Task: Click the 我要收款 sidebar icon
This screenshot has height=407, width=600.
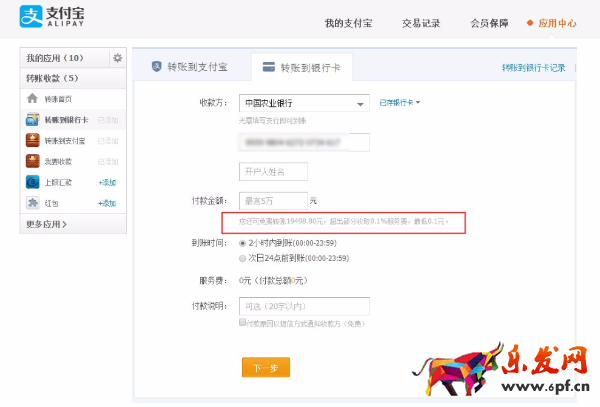Action: pos(33,161)
